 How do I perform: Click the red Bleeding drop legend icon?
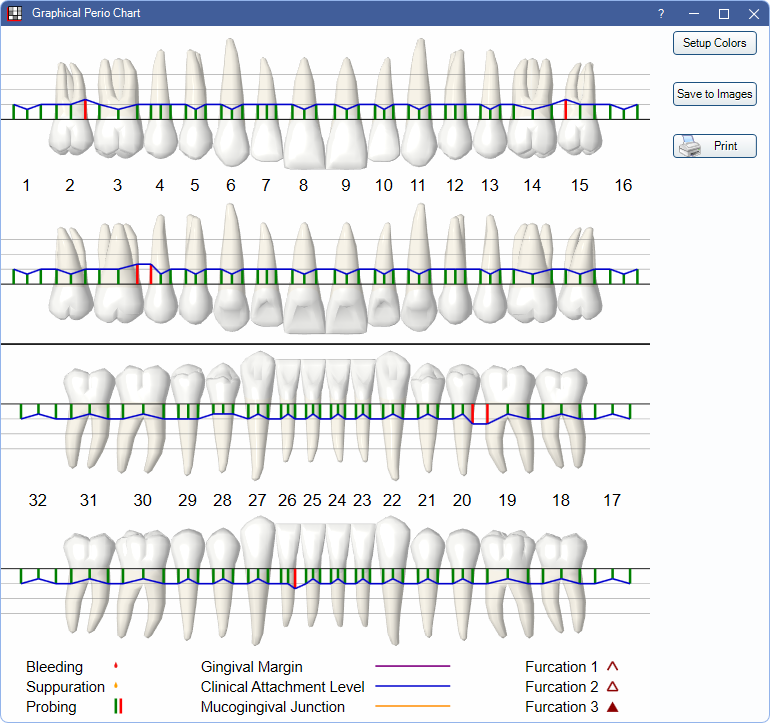click(117, 667)
